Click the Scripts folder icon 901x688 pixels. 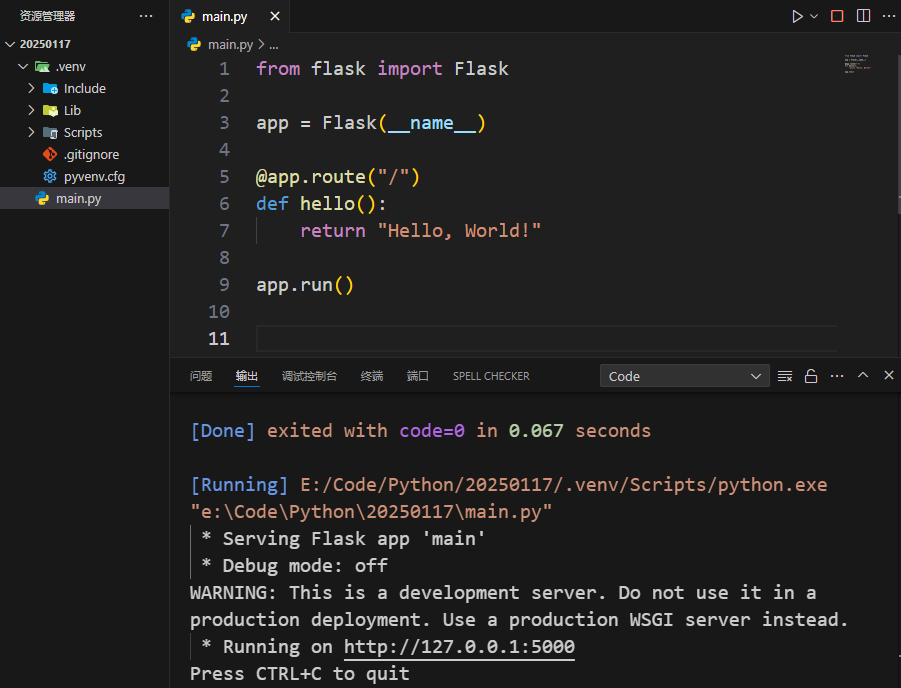pos(51,133)
